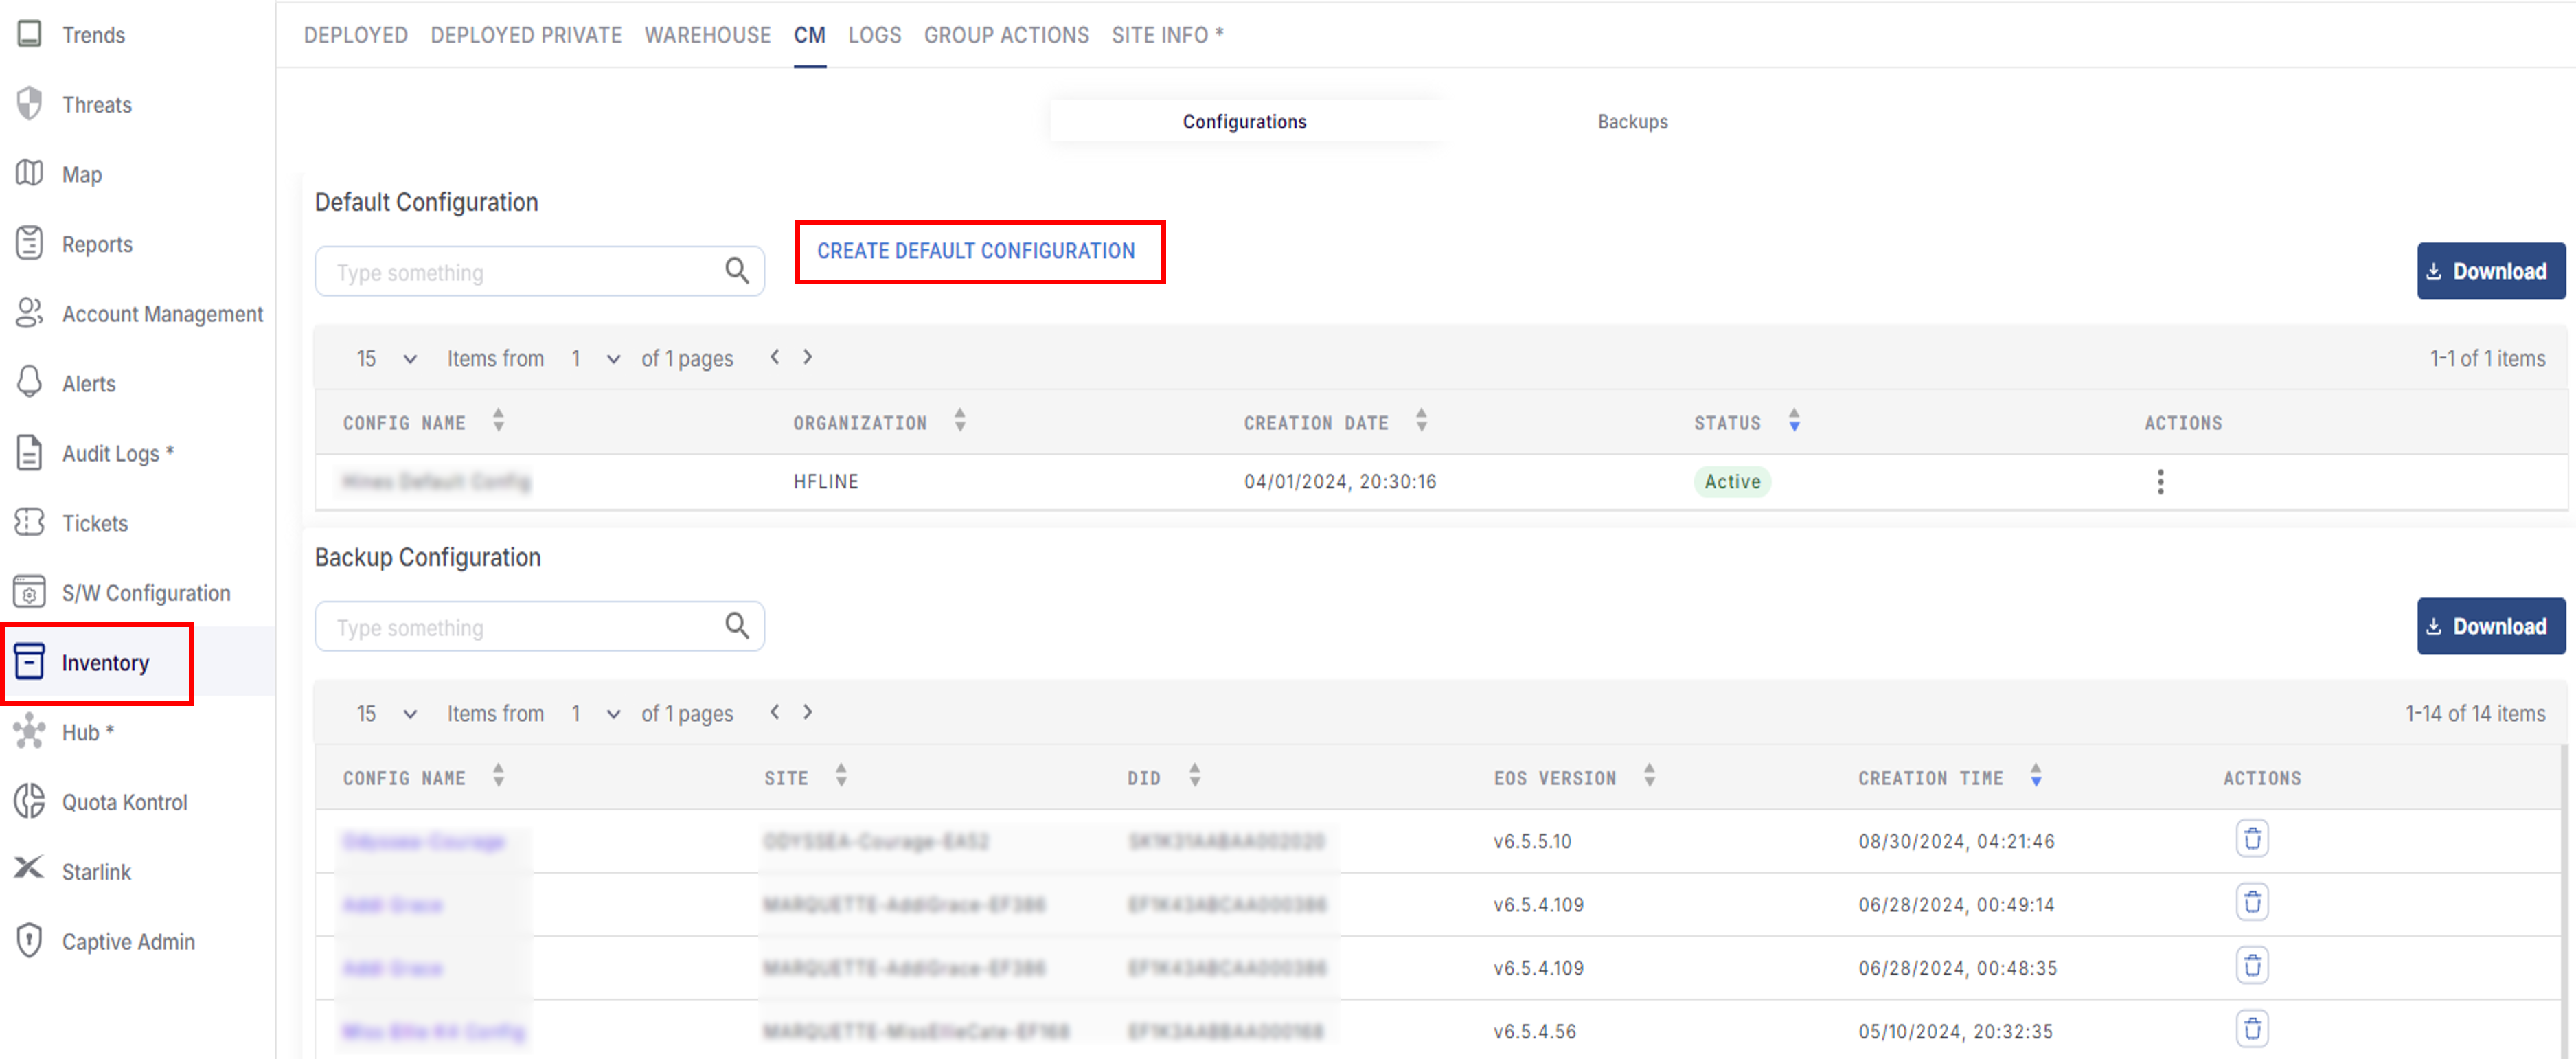Expand page size dropdown in Default Configuration
This screenshot has height=1059, width=2576.
pos(409,359)
